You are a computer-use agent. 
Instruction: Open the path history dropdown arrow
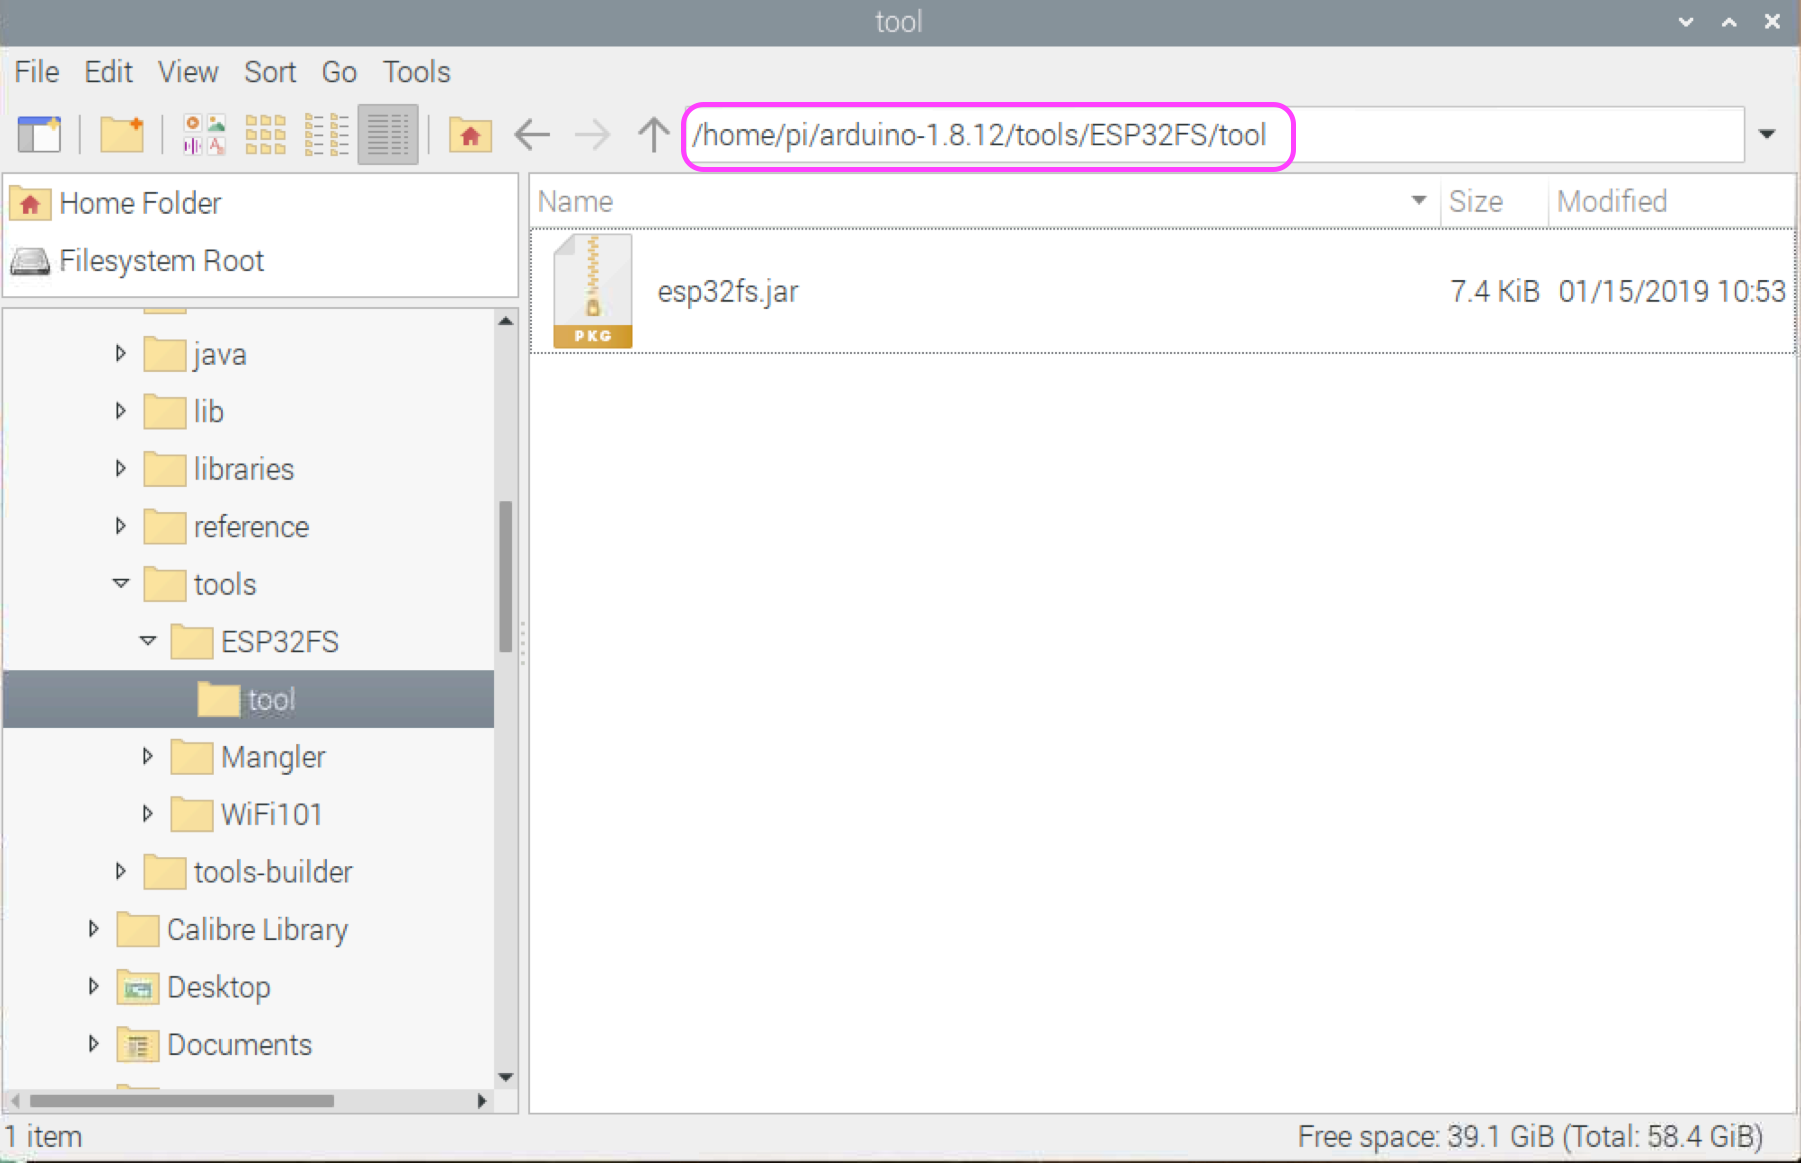[x=1767, y=134]
